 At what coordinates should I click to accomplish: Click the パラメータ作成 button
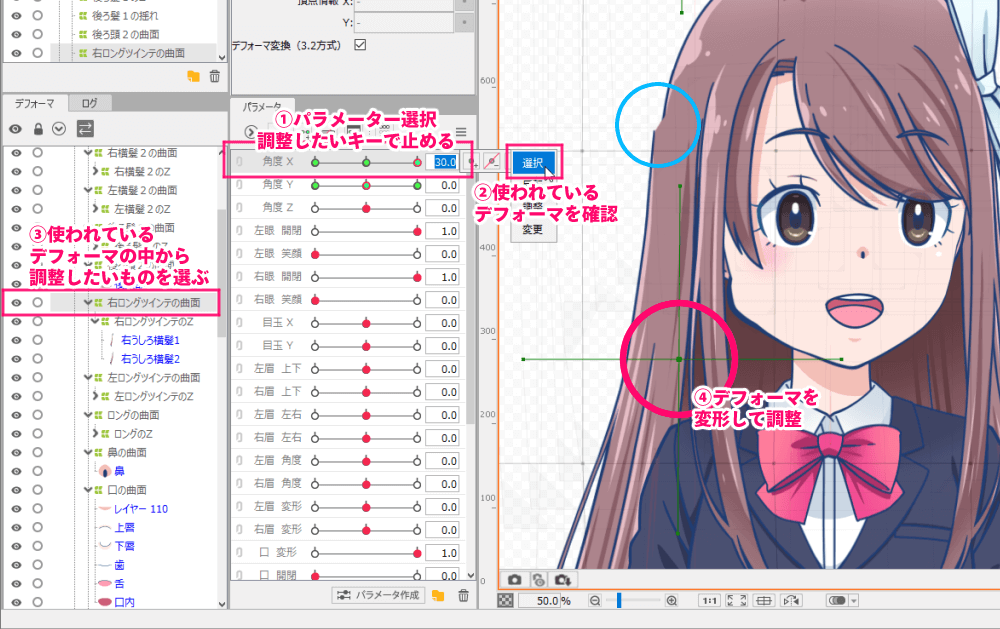pyautogui.click(x=379, y=595)
